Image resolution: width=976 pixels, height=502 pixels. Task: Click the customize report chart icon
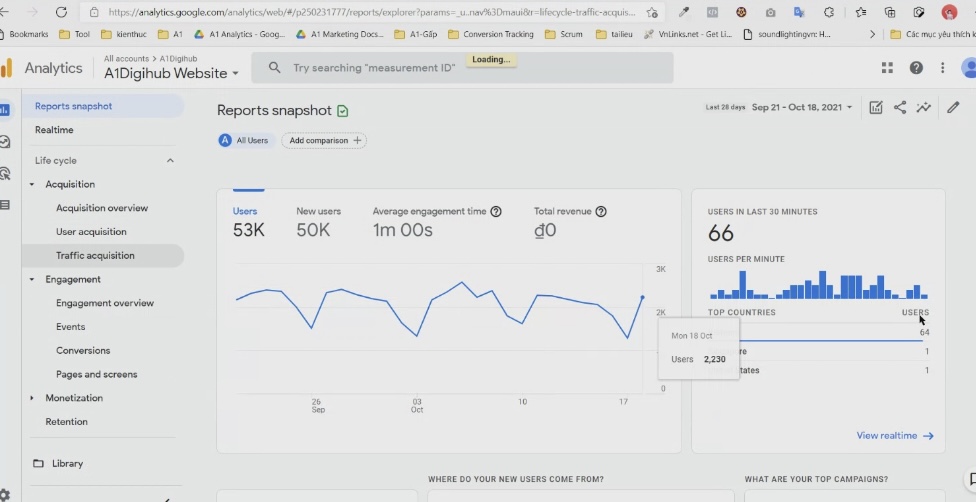tap(876, 107)
